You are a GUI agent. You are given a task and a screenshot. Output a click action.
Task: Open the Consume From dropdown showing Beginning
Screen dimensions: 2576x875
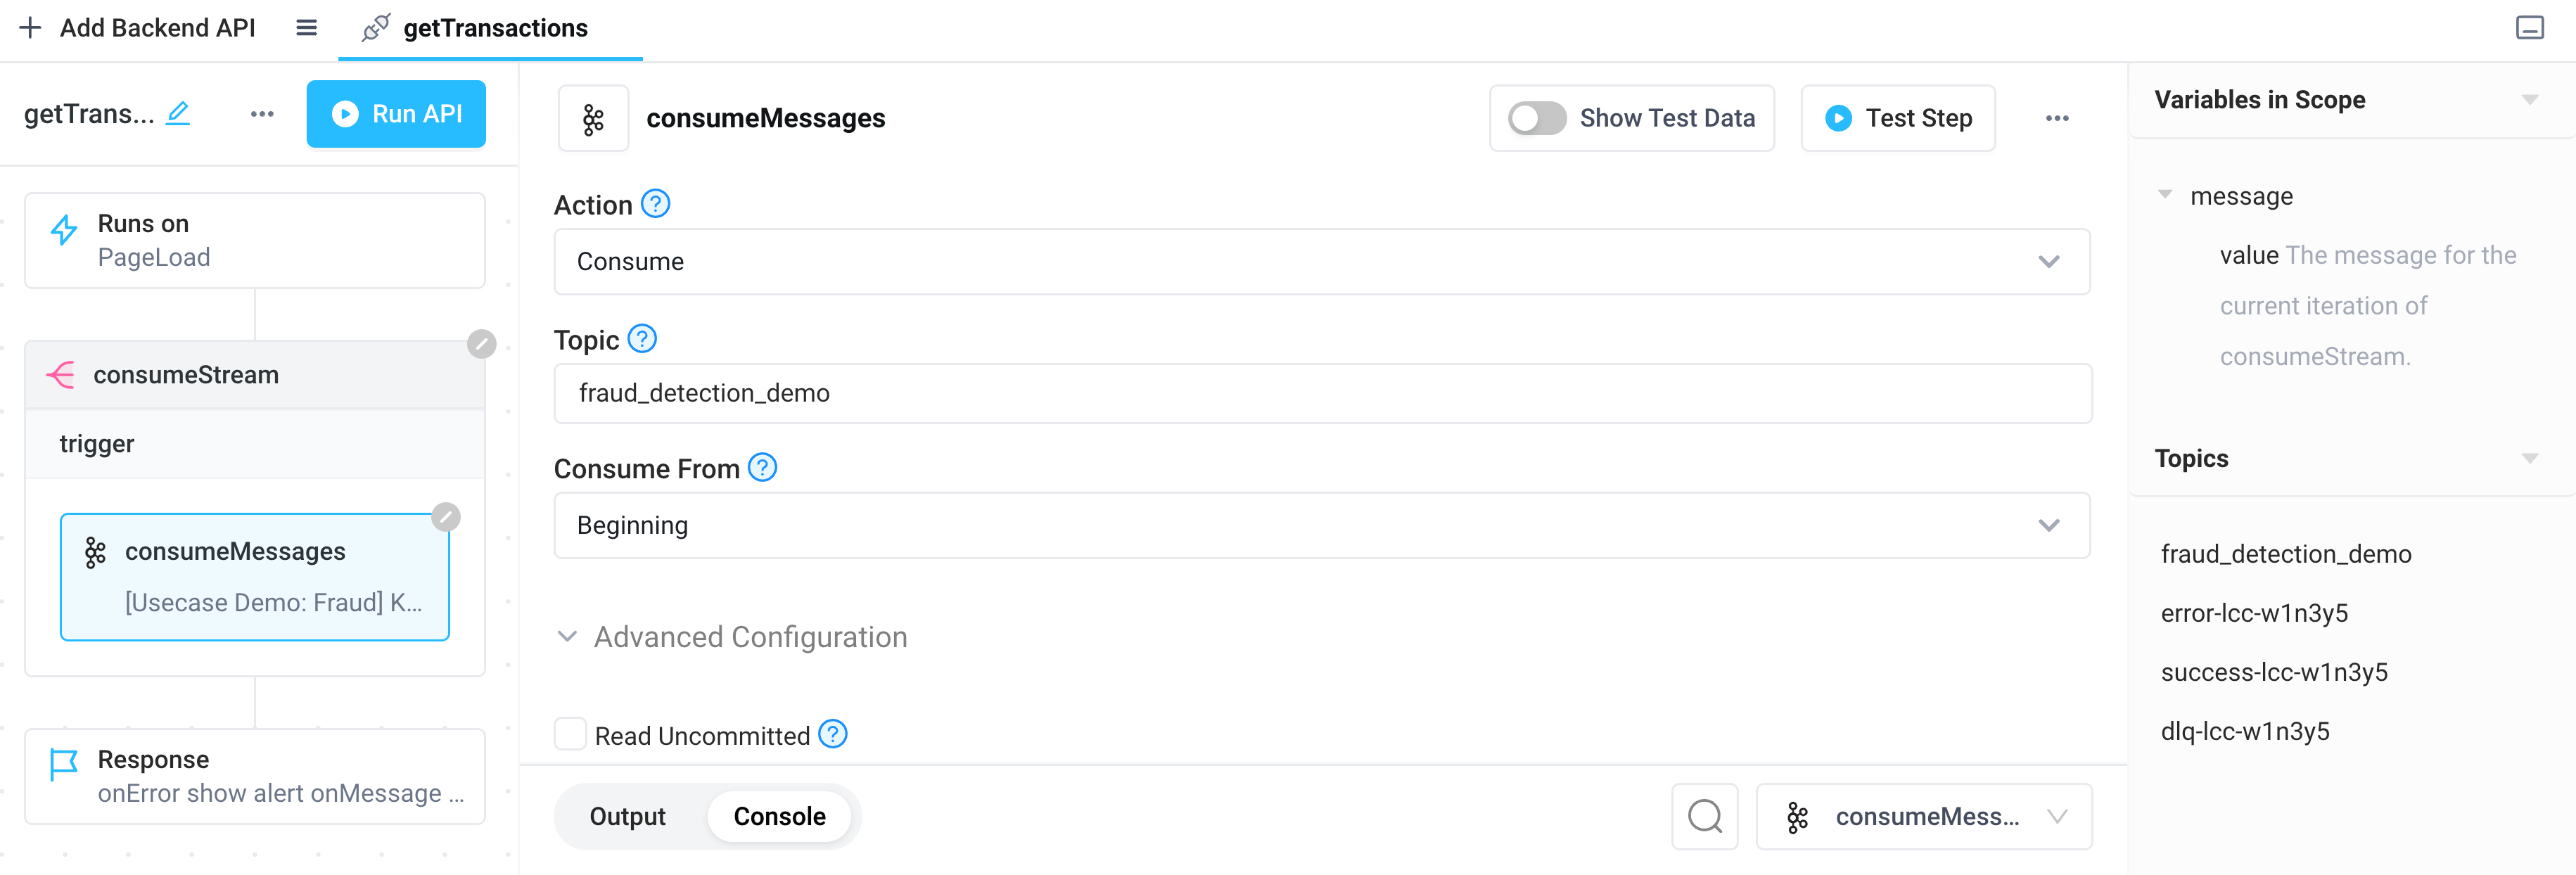(x=1321, y=525)
